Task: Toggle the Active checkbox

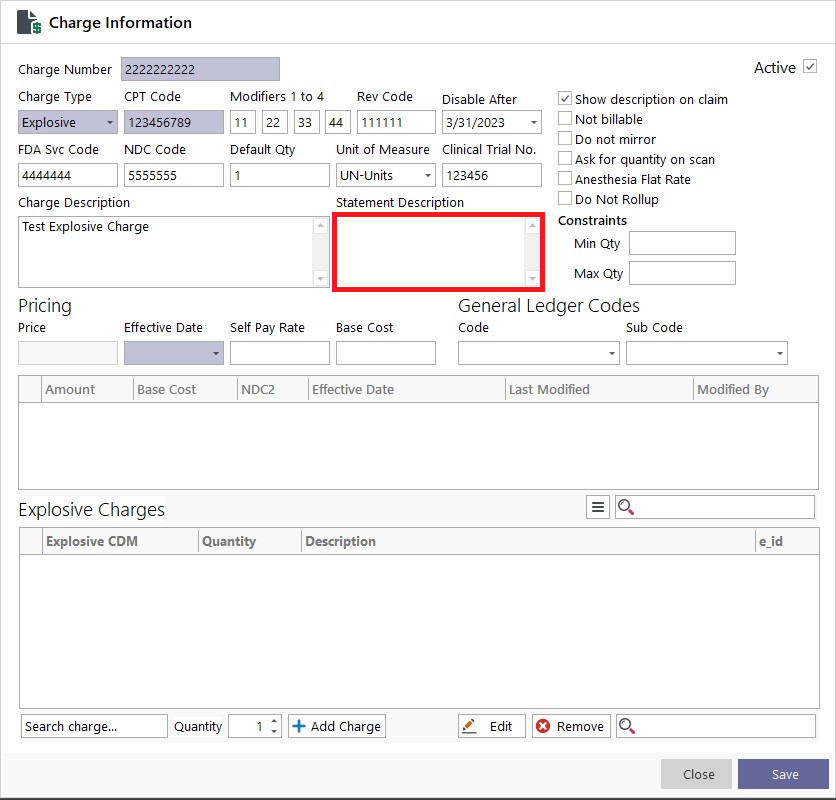Action: click(810, 67)
